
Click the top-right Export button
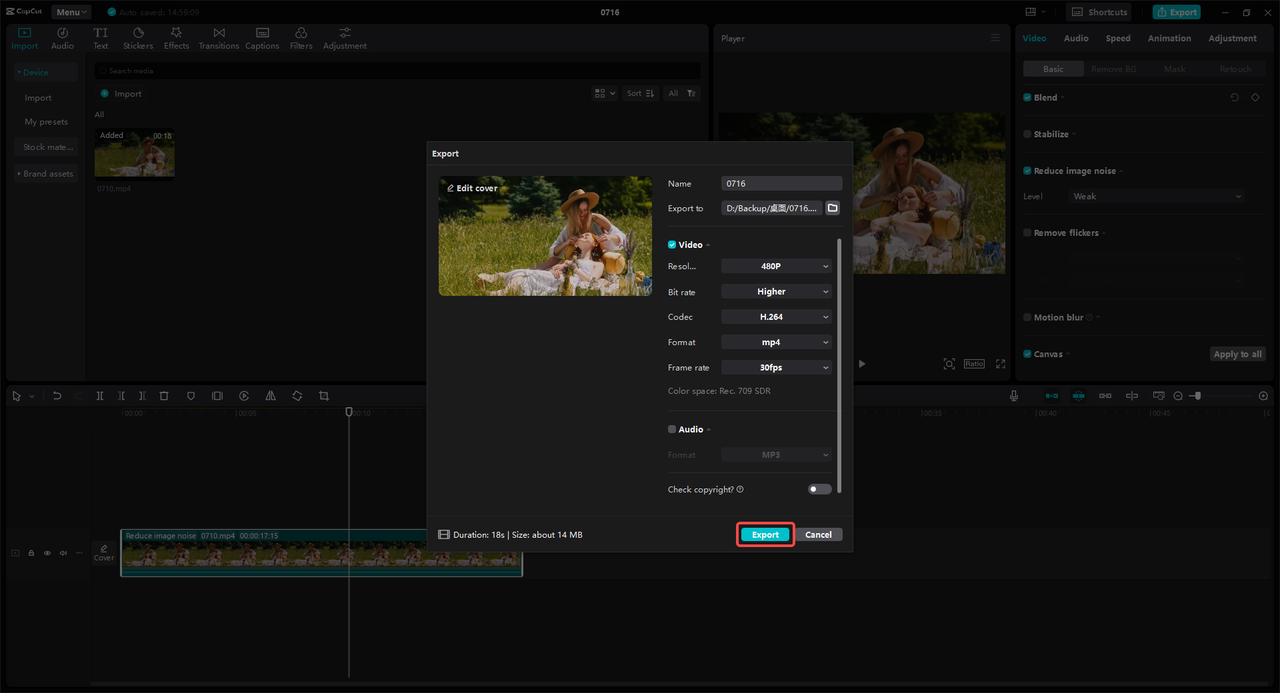(1176, 12)
